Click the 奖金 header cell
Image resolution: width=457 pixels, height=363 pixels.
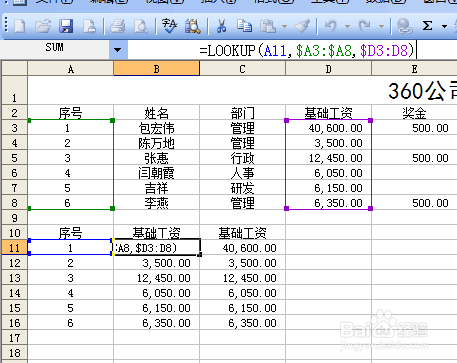(x=414, y=113)
